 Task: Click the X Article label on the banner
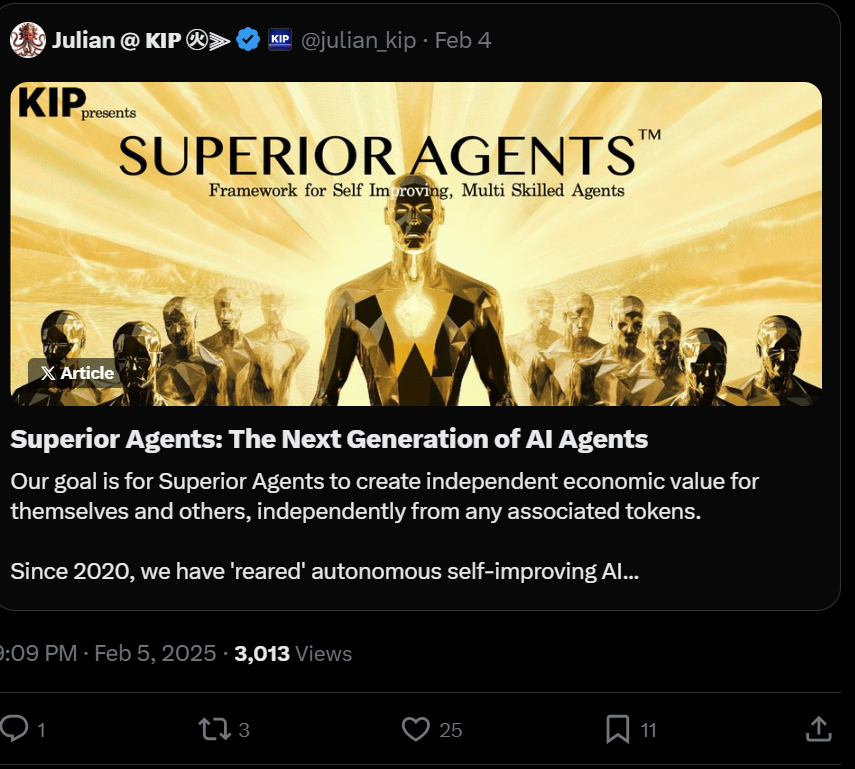click(x=77, y=373)
